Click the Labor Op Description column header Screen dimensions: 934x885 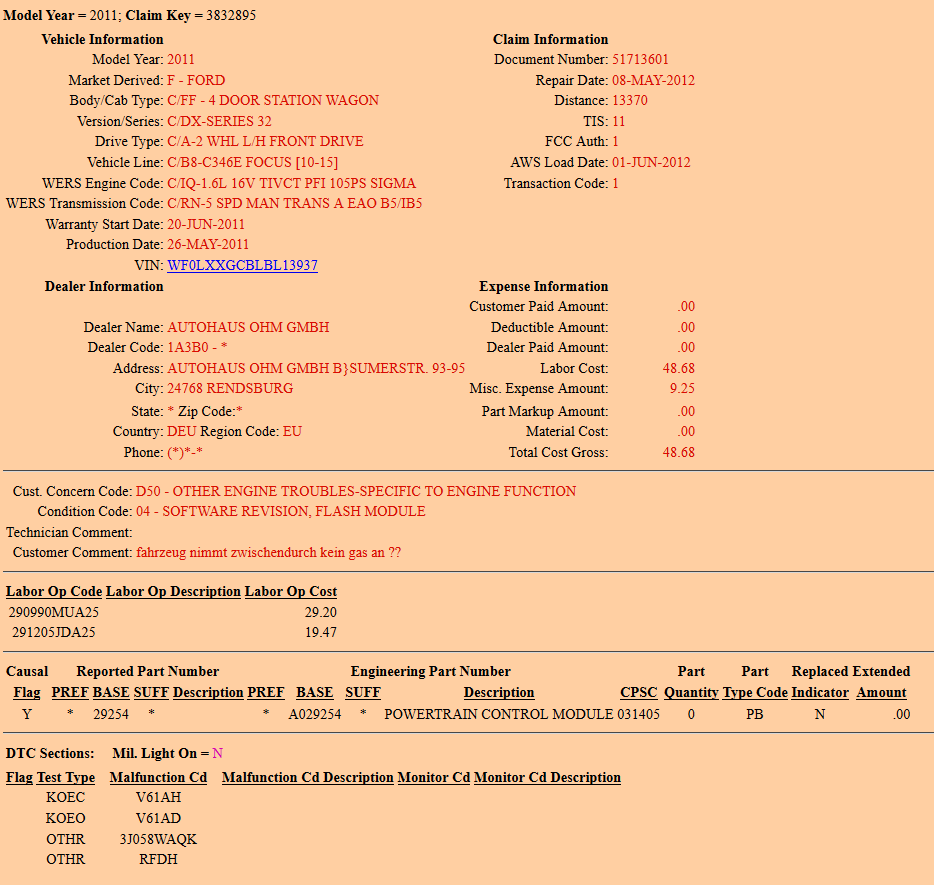click(173, 591)
